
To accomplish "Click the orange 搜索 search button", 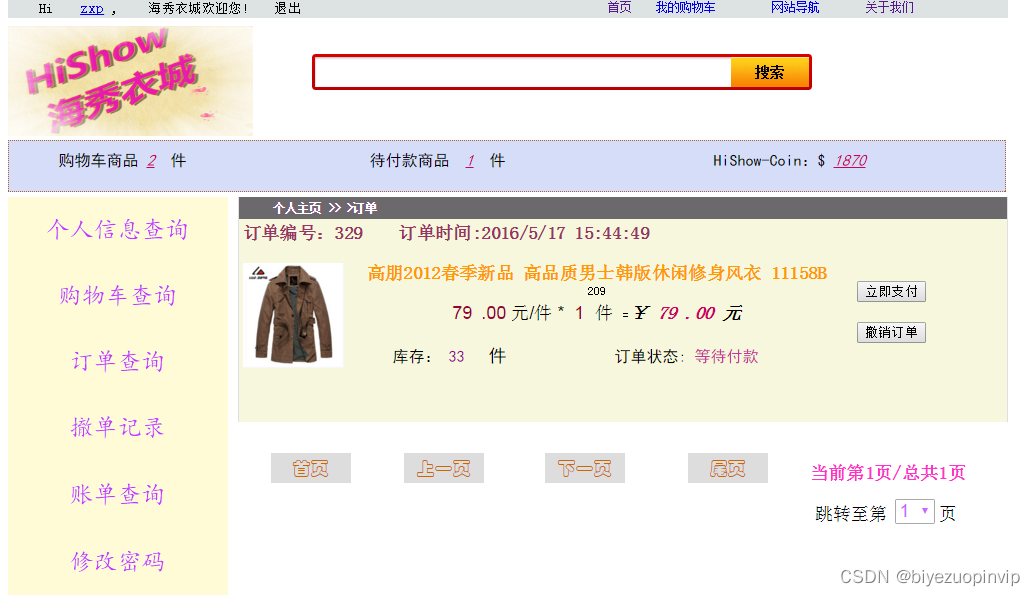I will (770, 72).
